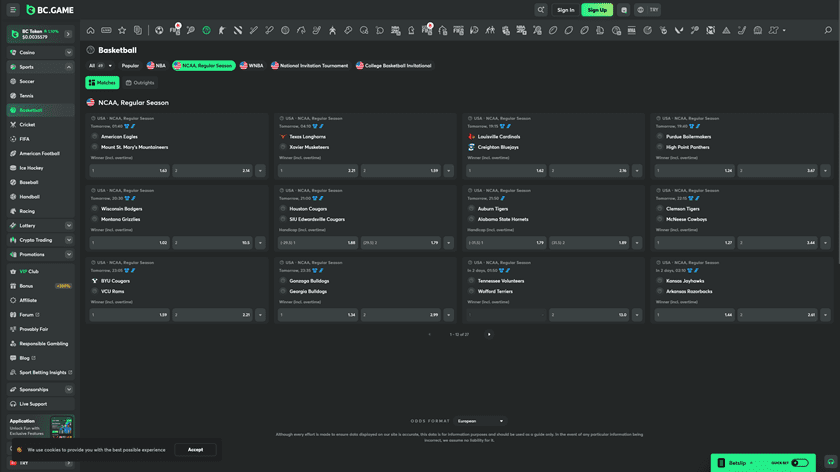
Task: Toggle the Quick Bet switch
Action: [x=799, y=463]
